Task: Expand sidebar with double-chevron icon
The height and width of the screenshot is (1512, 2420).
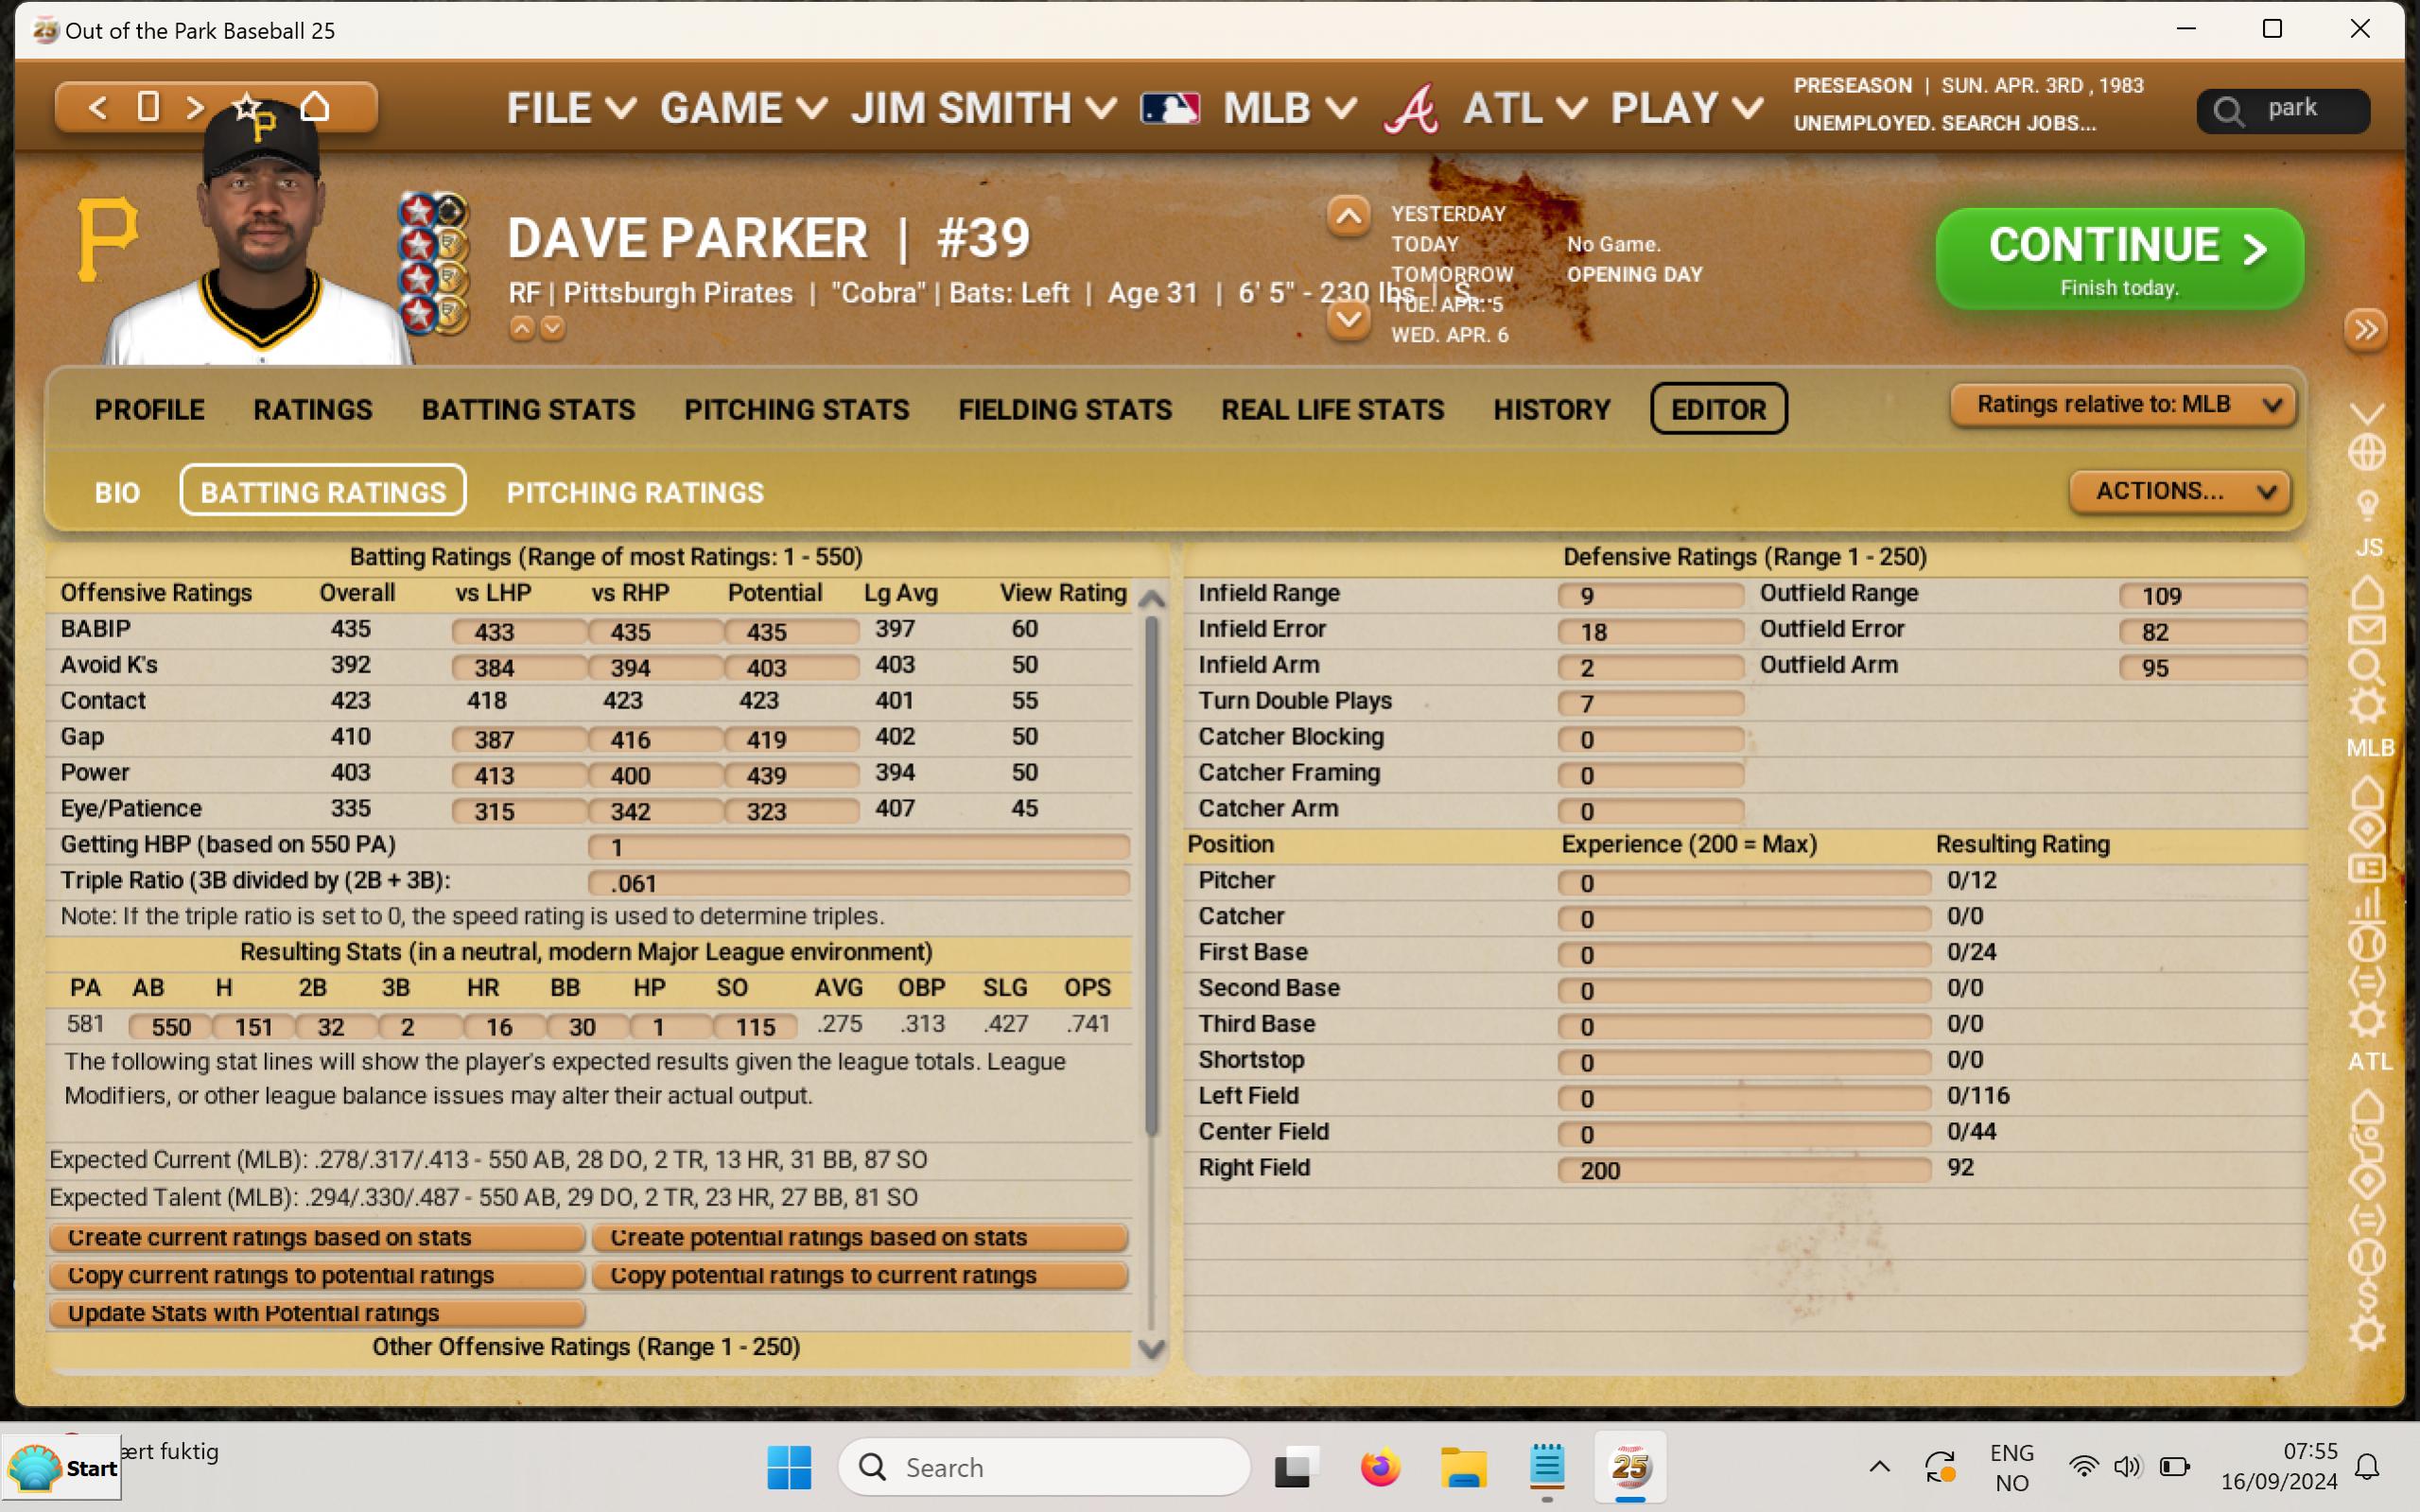Action: (x=2365, y=329)
